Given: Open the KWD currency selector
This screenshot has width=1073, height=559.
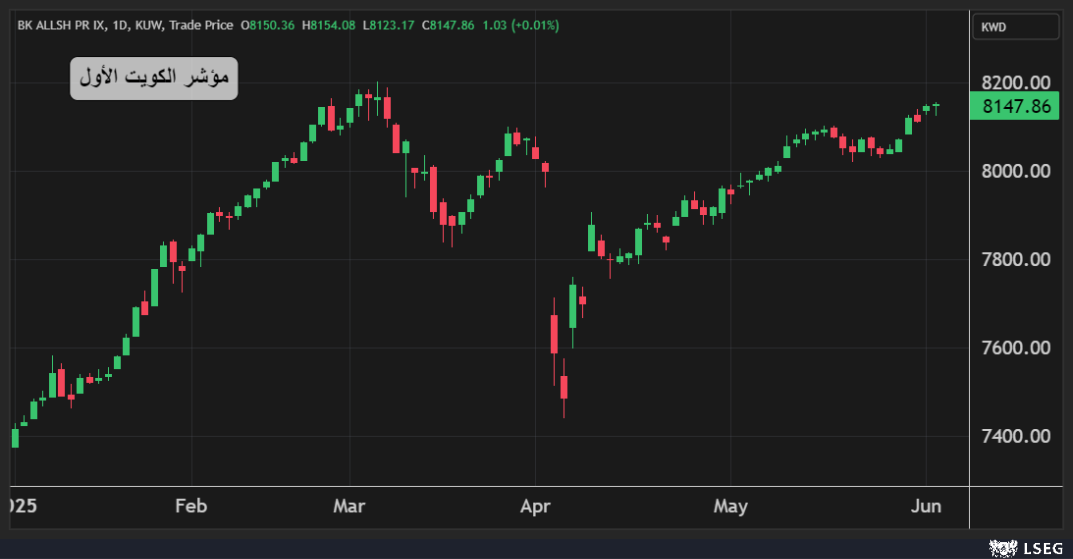Looking at the screenshot, I should (x=1015, y=27).
